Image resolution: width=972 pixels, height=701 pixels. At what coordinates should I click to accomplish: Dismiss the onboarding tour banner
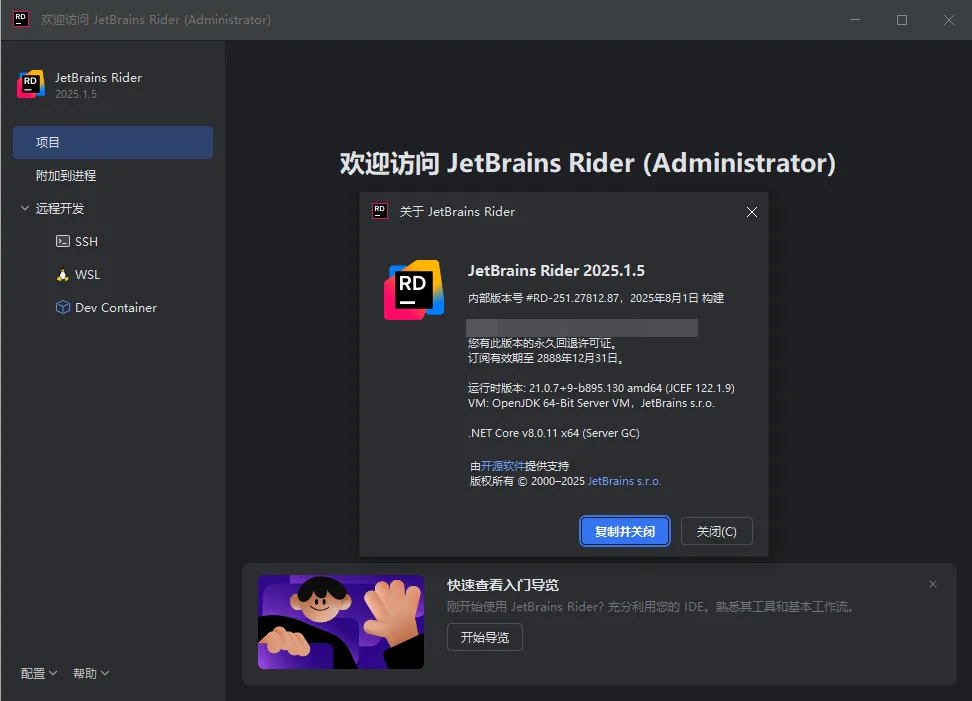[x=933, y=584]
